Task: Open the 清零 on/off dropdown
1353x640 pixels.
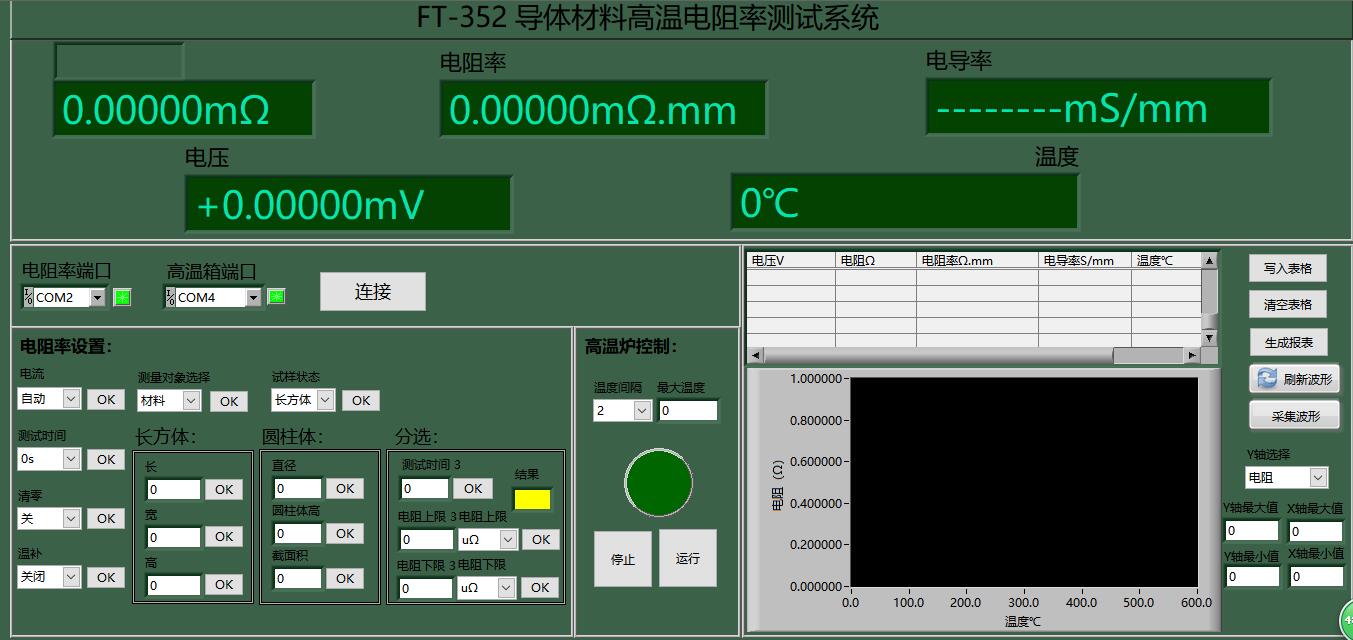Action: (x=71, y=518)
